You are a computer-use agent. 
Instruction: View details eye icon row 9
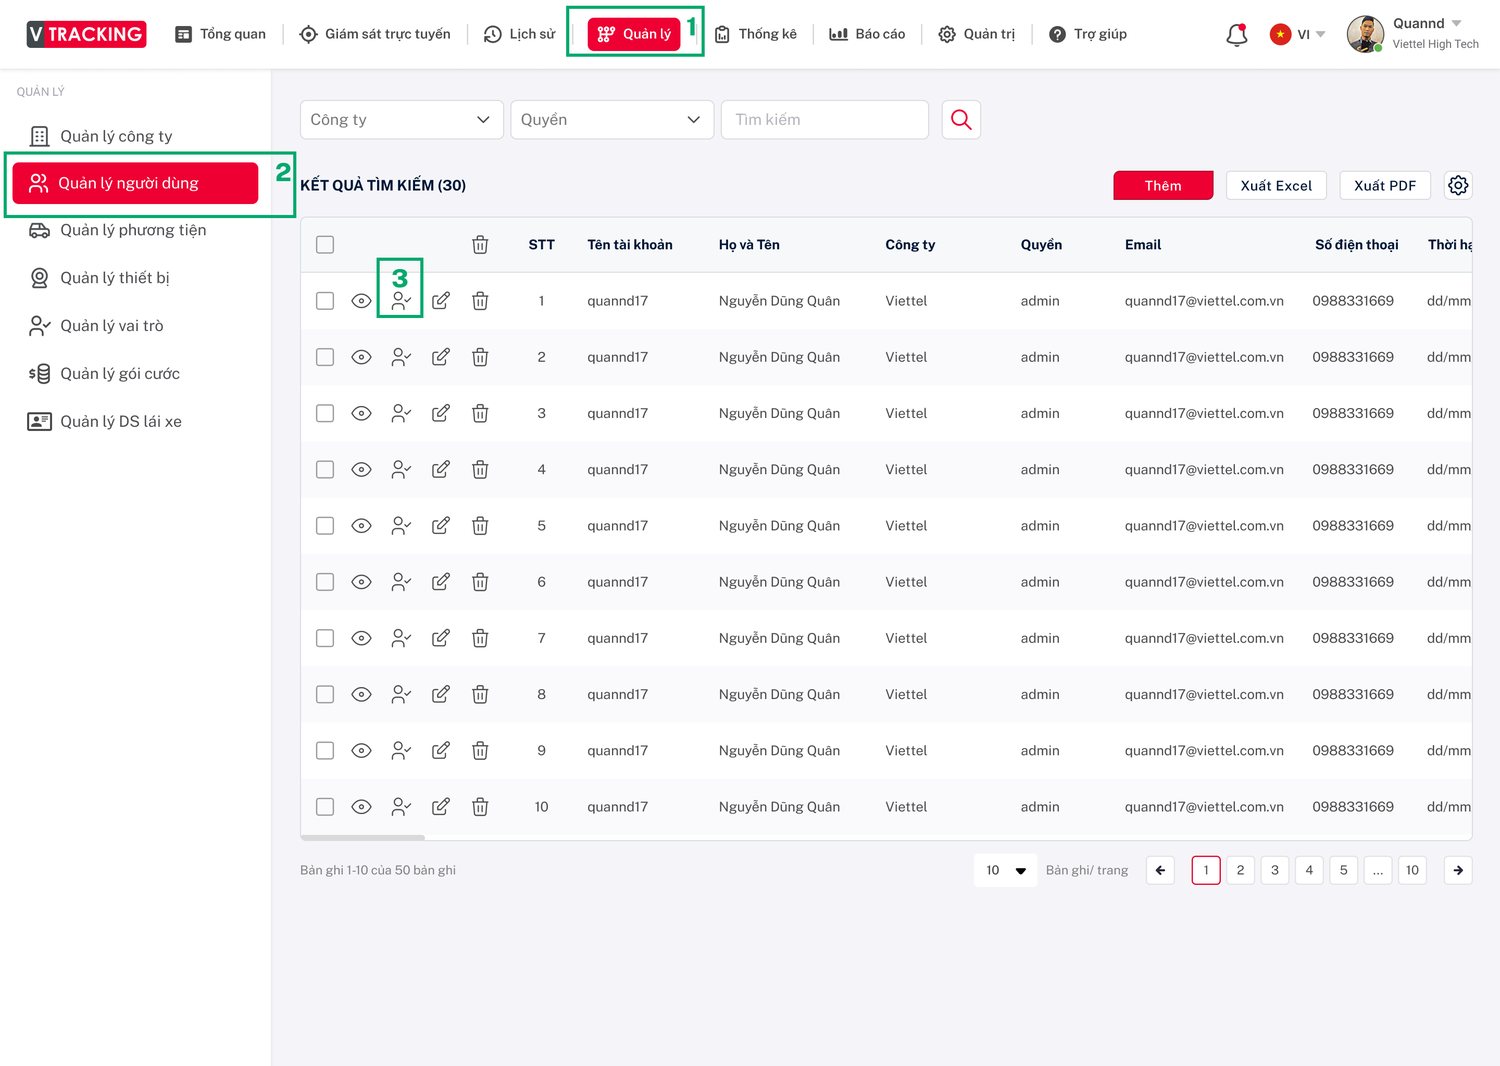pyautogui.click(x=362, y=750)
